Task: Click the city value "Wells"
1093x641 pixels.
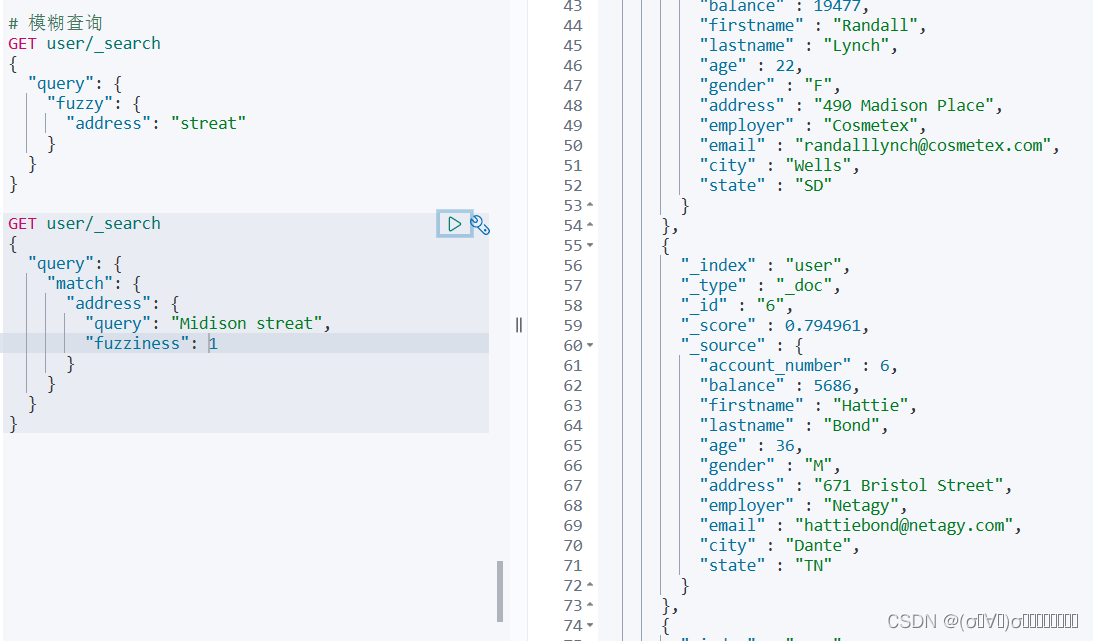Action: point(818,165)
